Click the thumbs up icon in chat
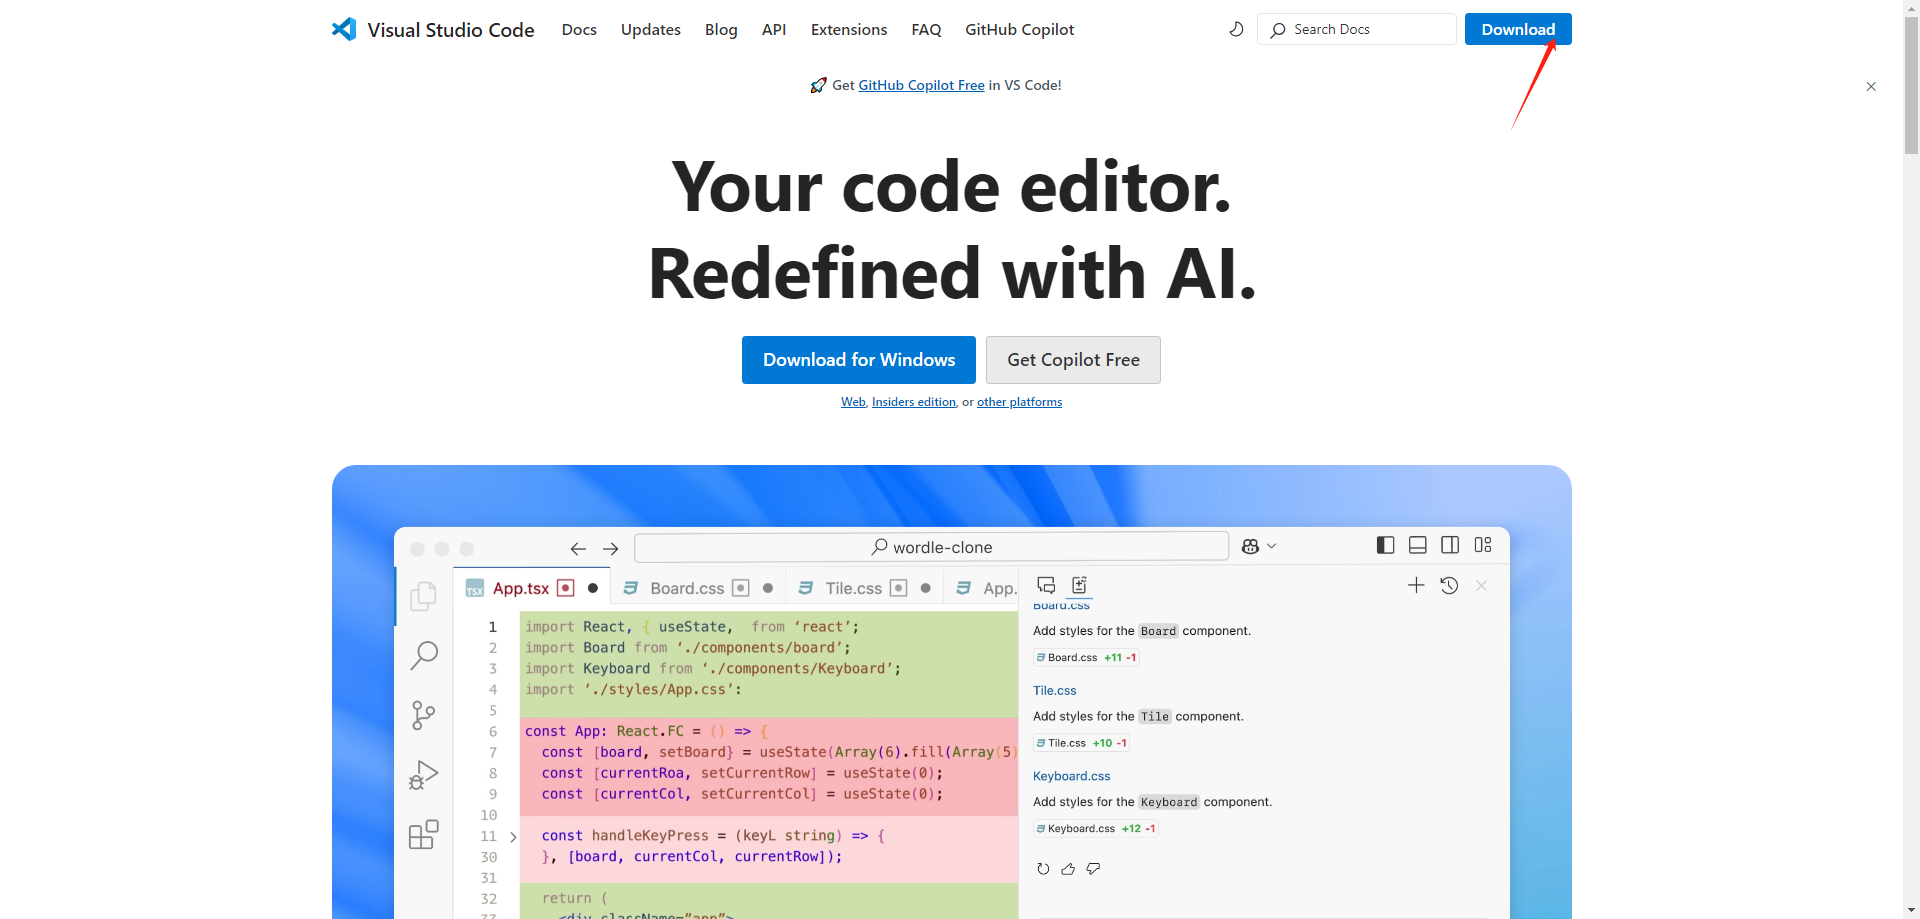 [x=1068, y=869]
